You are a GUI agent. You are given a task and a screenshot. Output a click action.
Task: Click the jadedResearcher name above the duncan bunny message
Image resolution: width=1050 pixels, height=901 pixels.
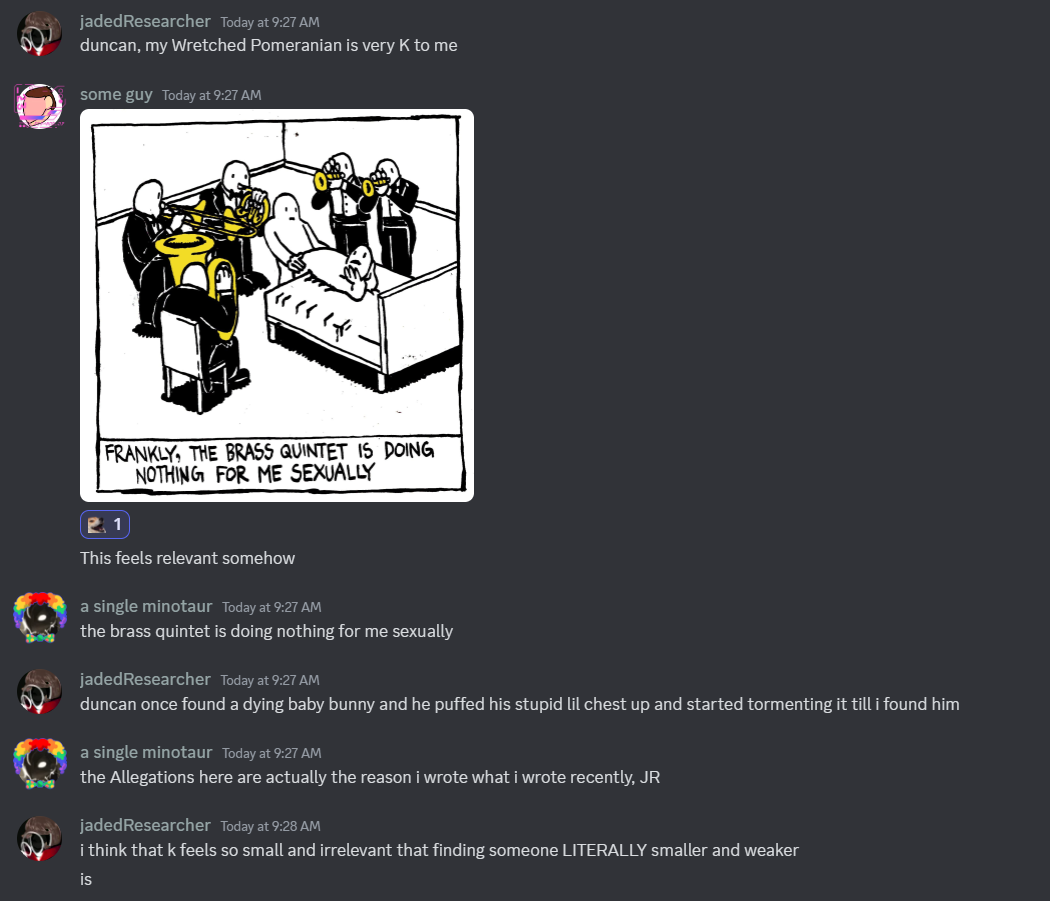click(x=145, y=679)
